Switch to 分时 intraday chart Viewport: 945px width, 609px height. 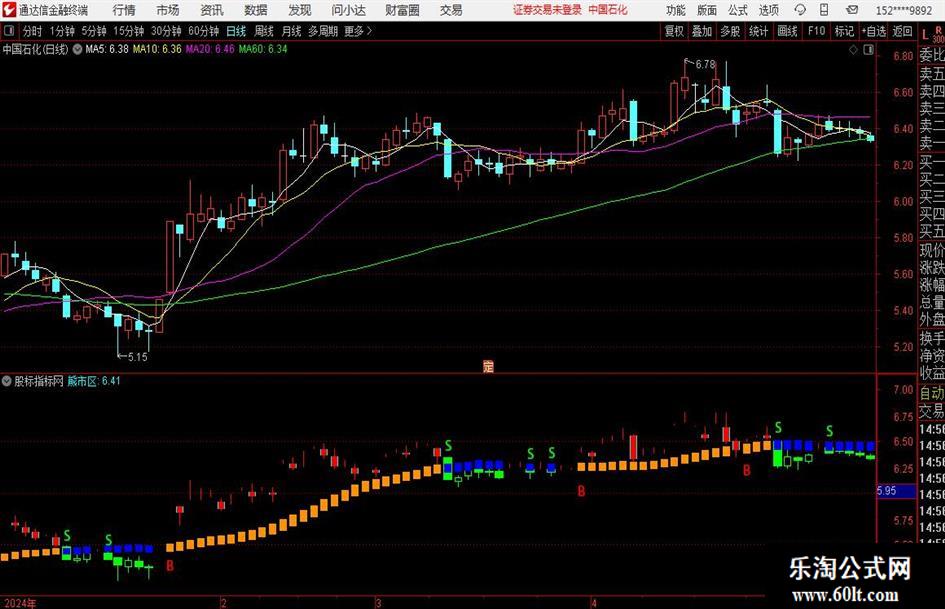32,31
